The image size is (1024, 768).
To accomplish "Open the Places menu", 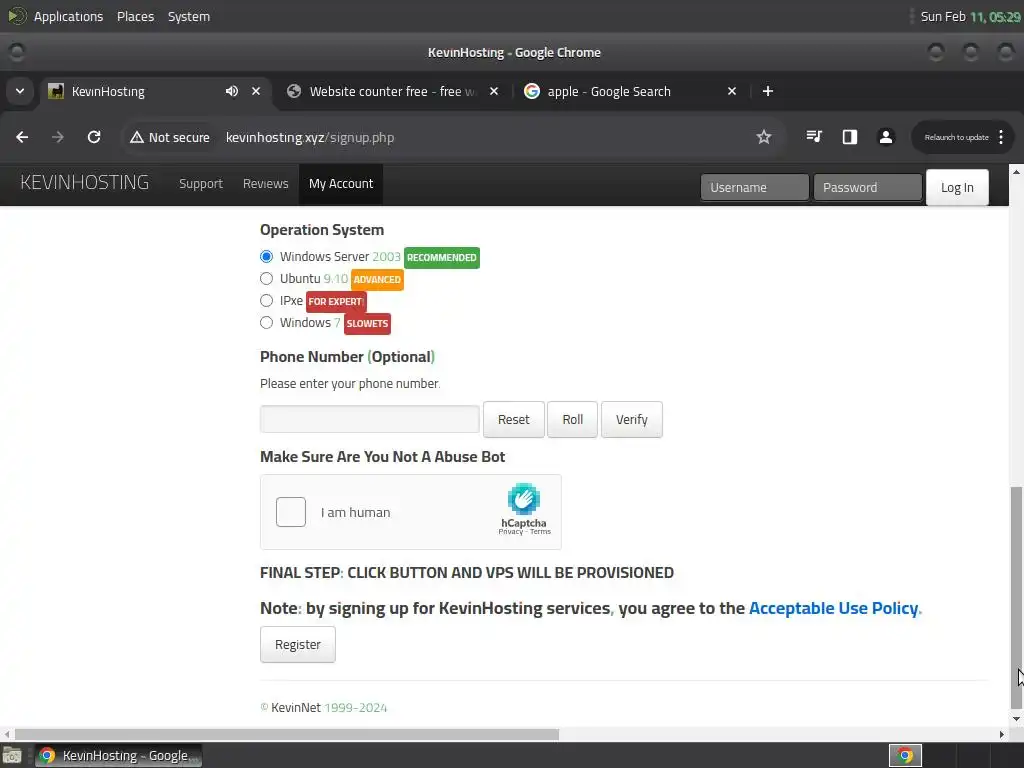I will pyautogui.click(x=135, y=16).
